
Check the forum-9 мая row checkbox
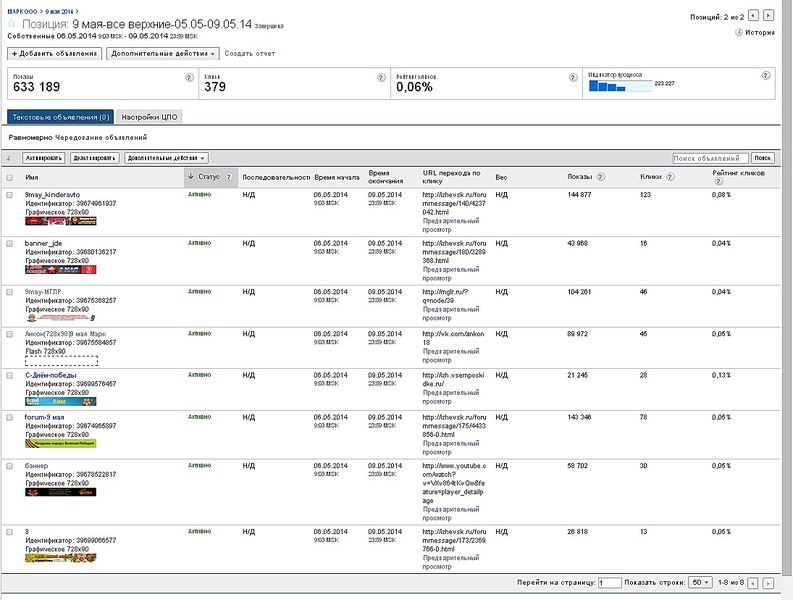pyautogui.click(x=10, y=417)
